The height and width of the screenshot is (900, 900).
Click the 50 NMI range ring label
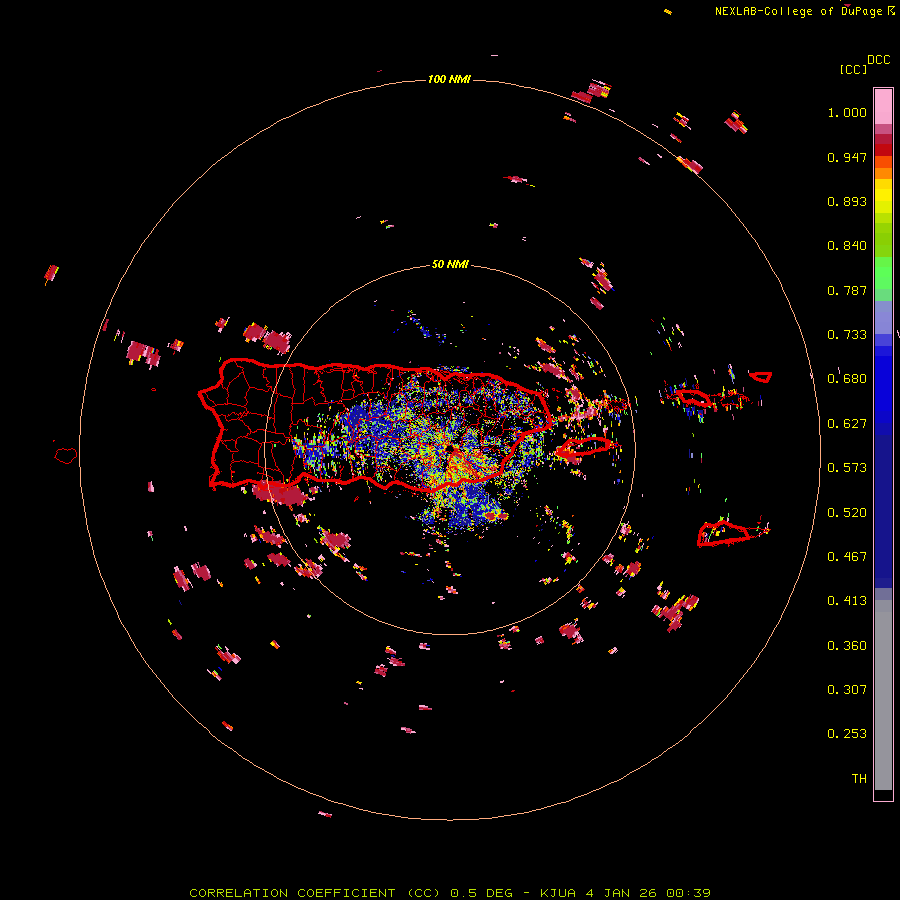tap(450, 264)
